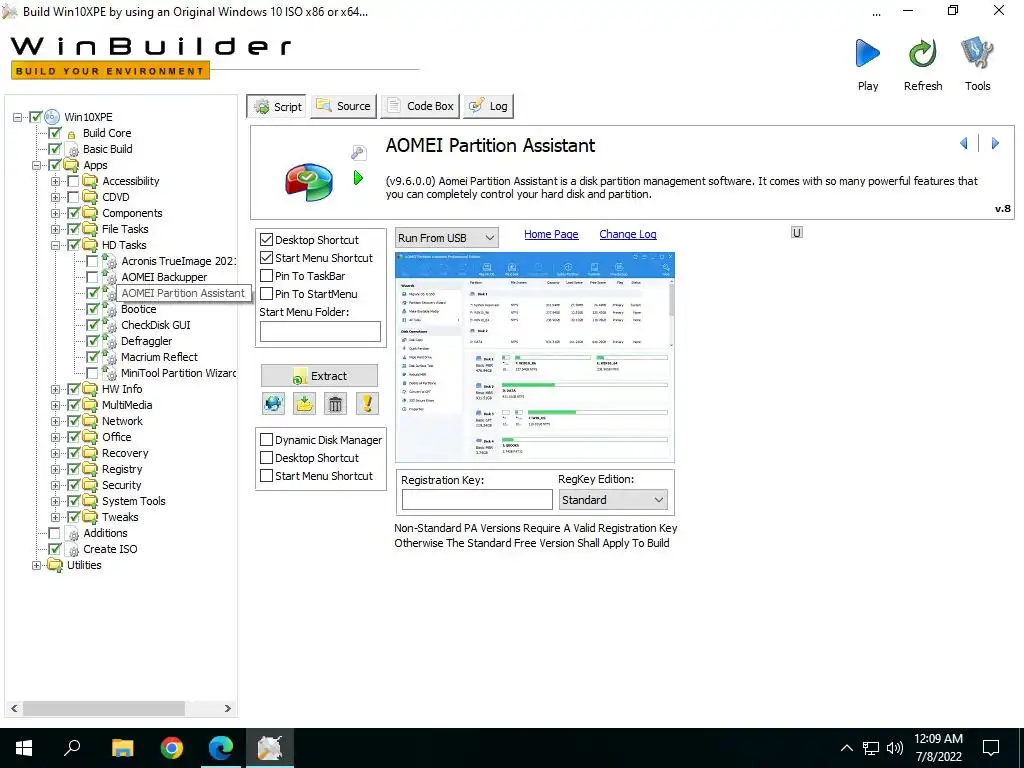Click the Extract button
1024x768 pixels.
tap(319, 376)
